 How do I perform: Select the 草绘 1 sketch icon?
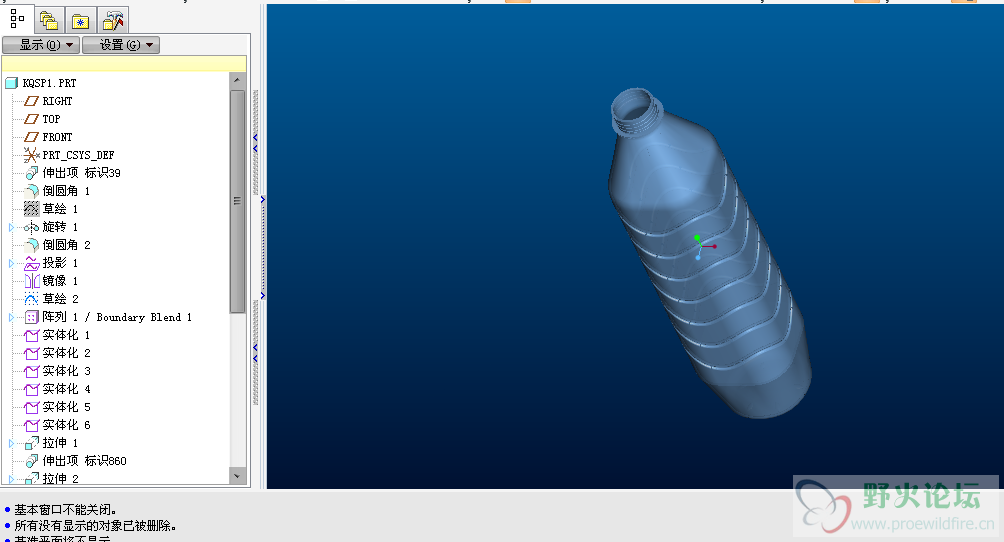(31, 209)
